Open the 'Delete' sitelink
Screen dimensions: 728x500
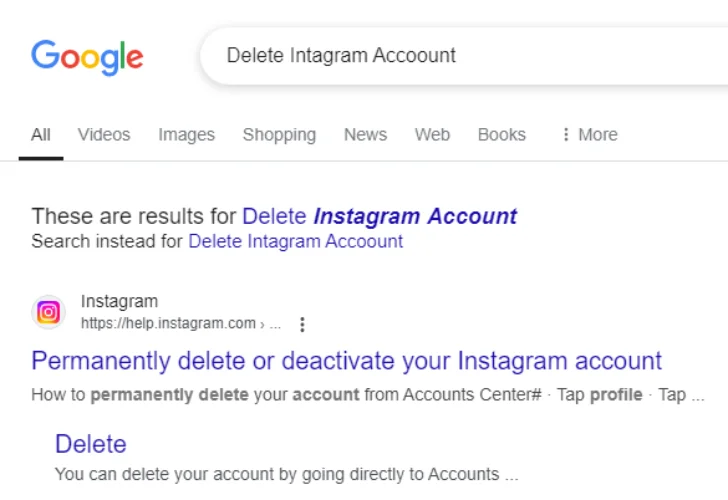(91, 444)
